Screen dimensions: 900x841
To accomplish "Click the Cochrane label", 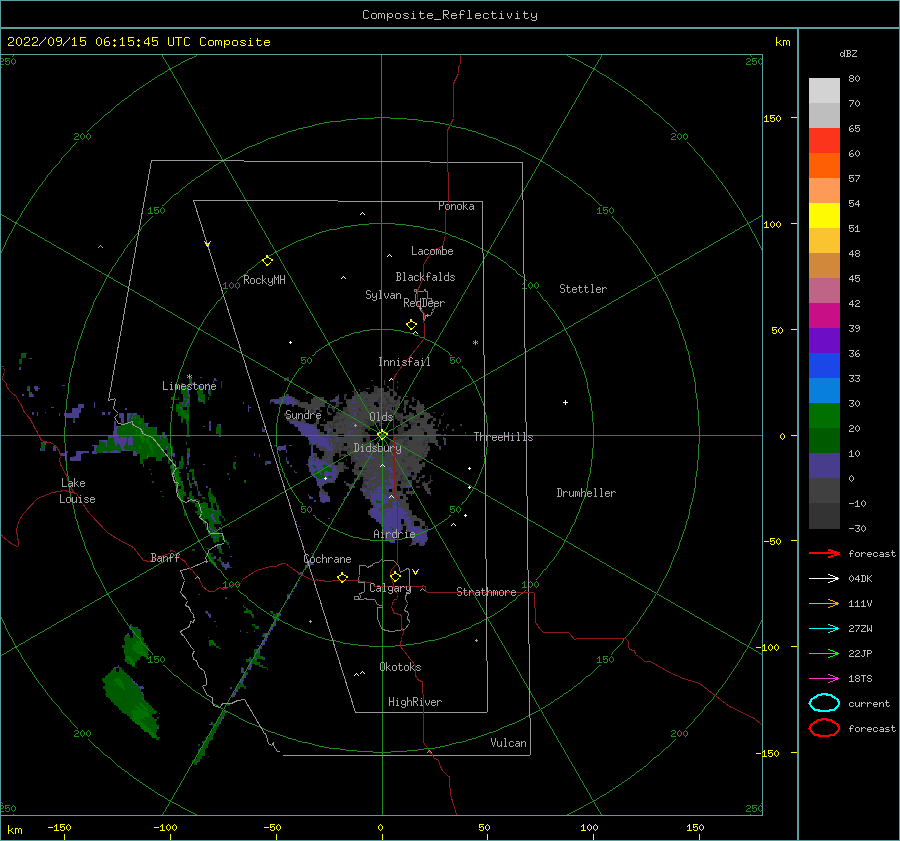I will (x=327, y=559).
